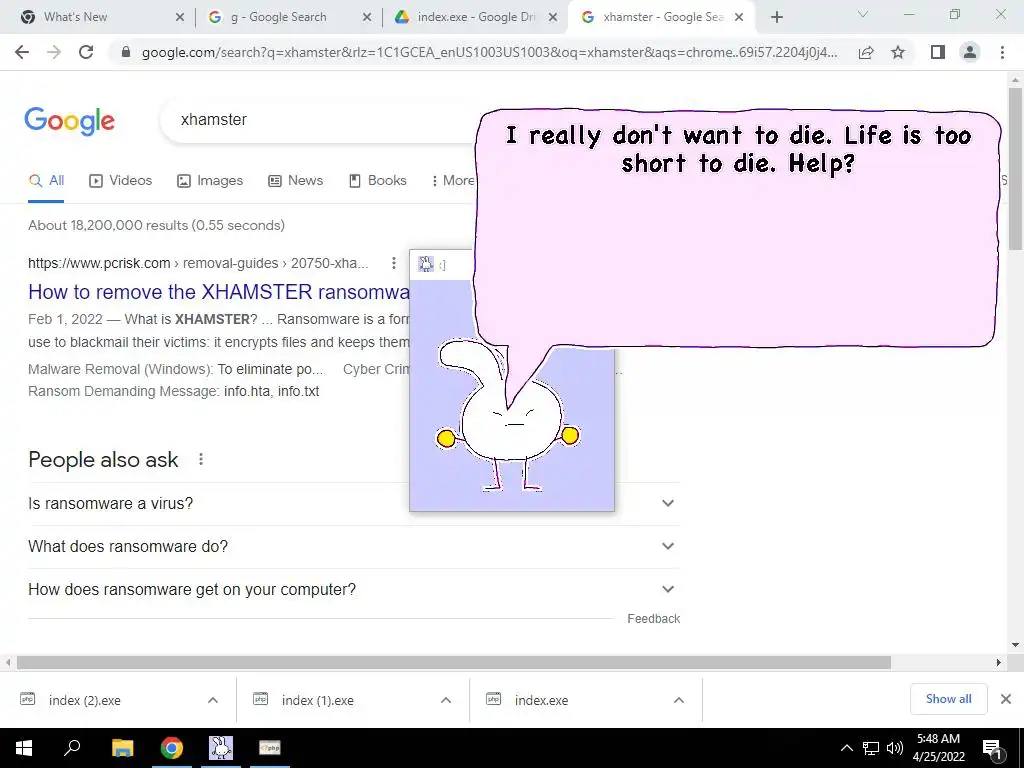Open network status tray icon
The image size is (1024, 768).
[x=871, y=748]
